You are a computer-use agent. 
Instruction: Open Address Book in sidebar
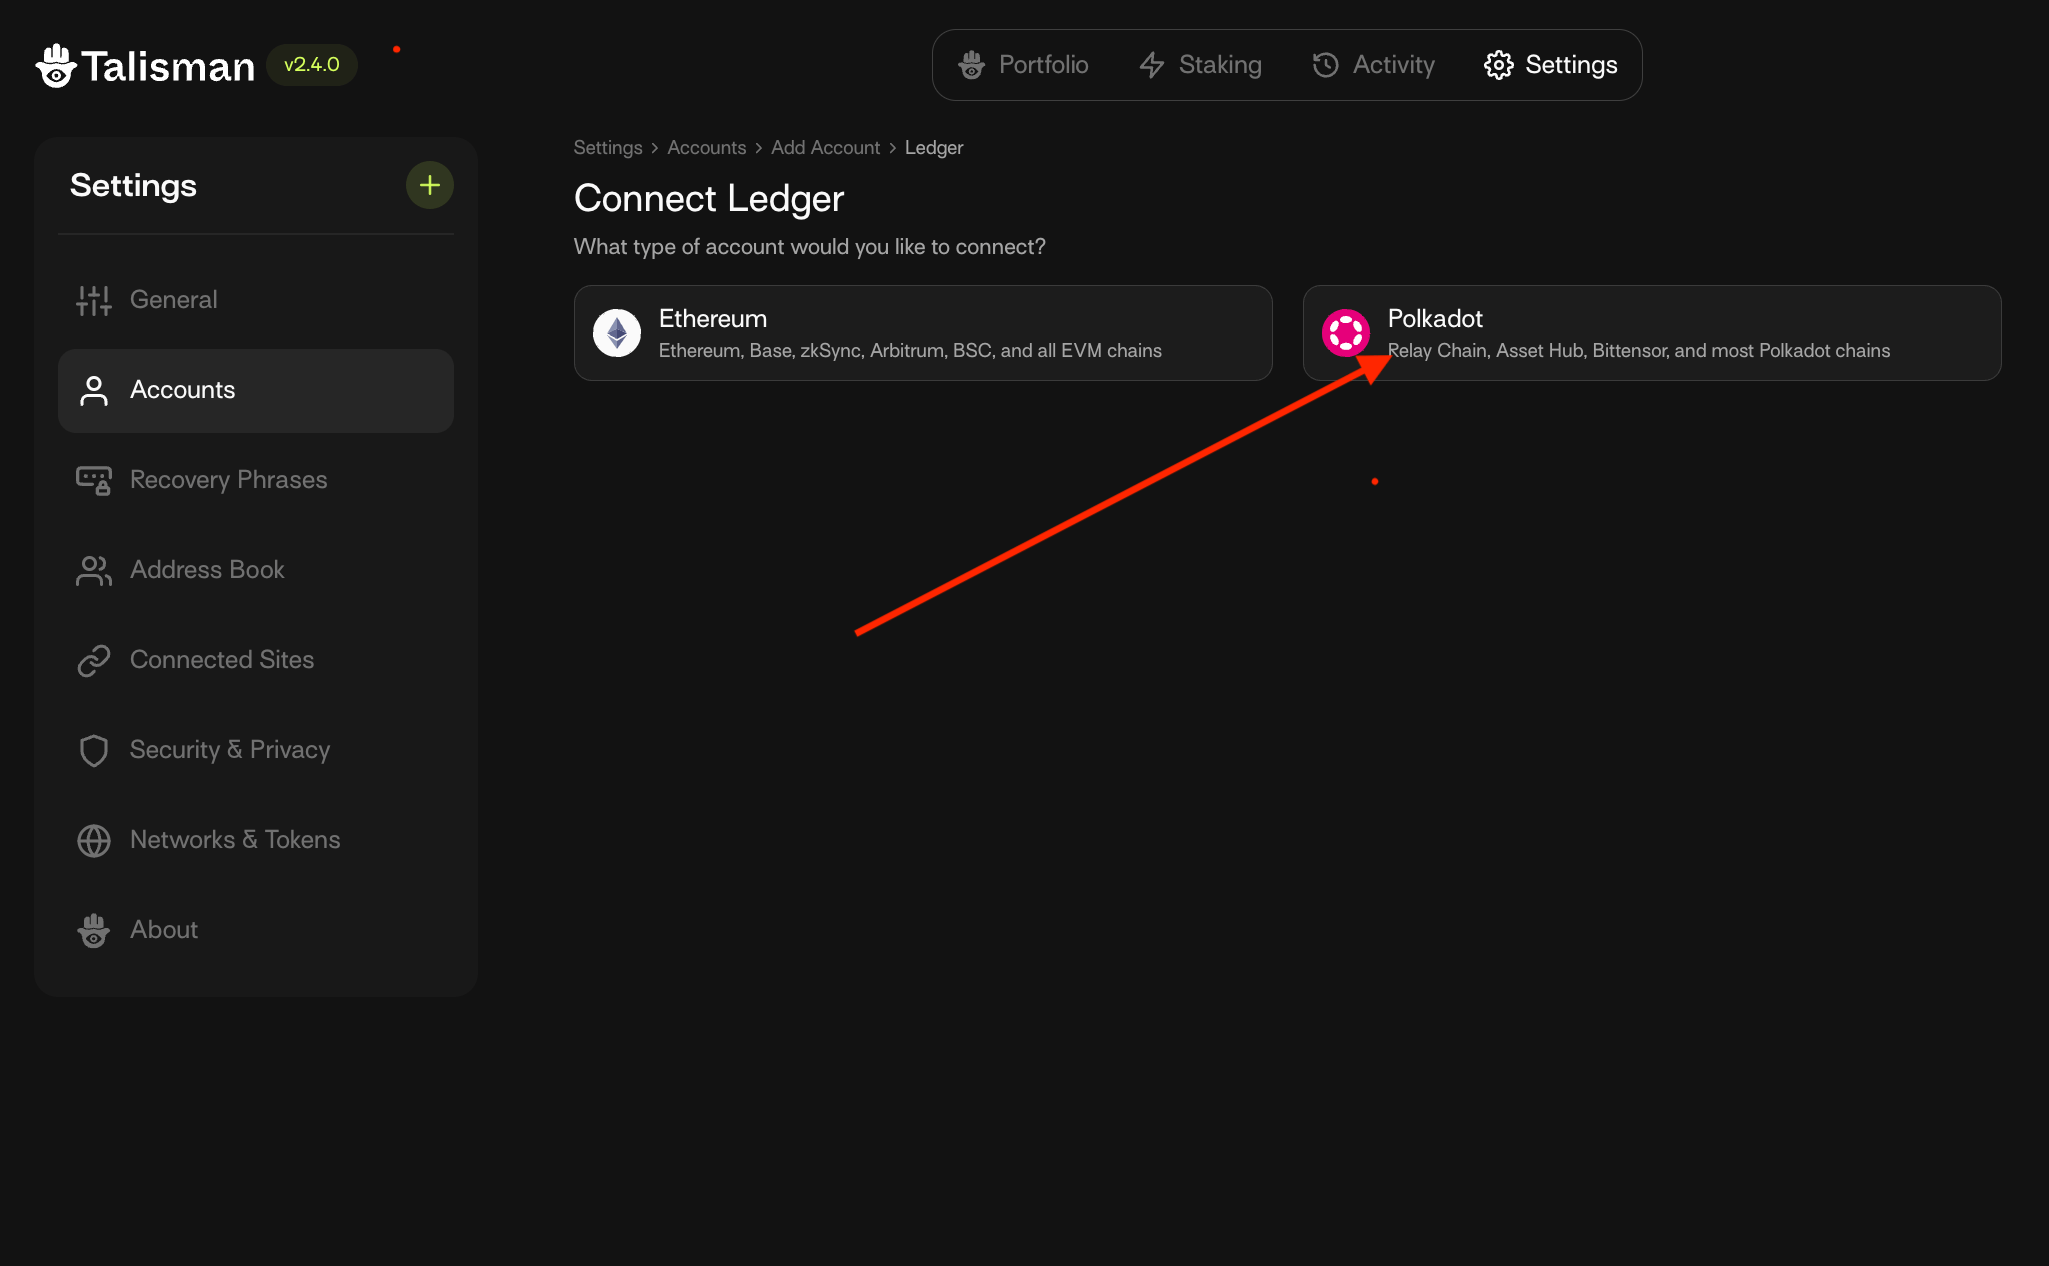(x=207, y=570)
